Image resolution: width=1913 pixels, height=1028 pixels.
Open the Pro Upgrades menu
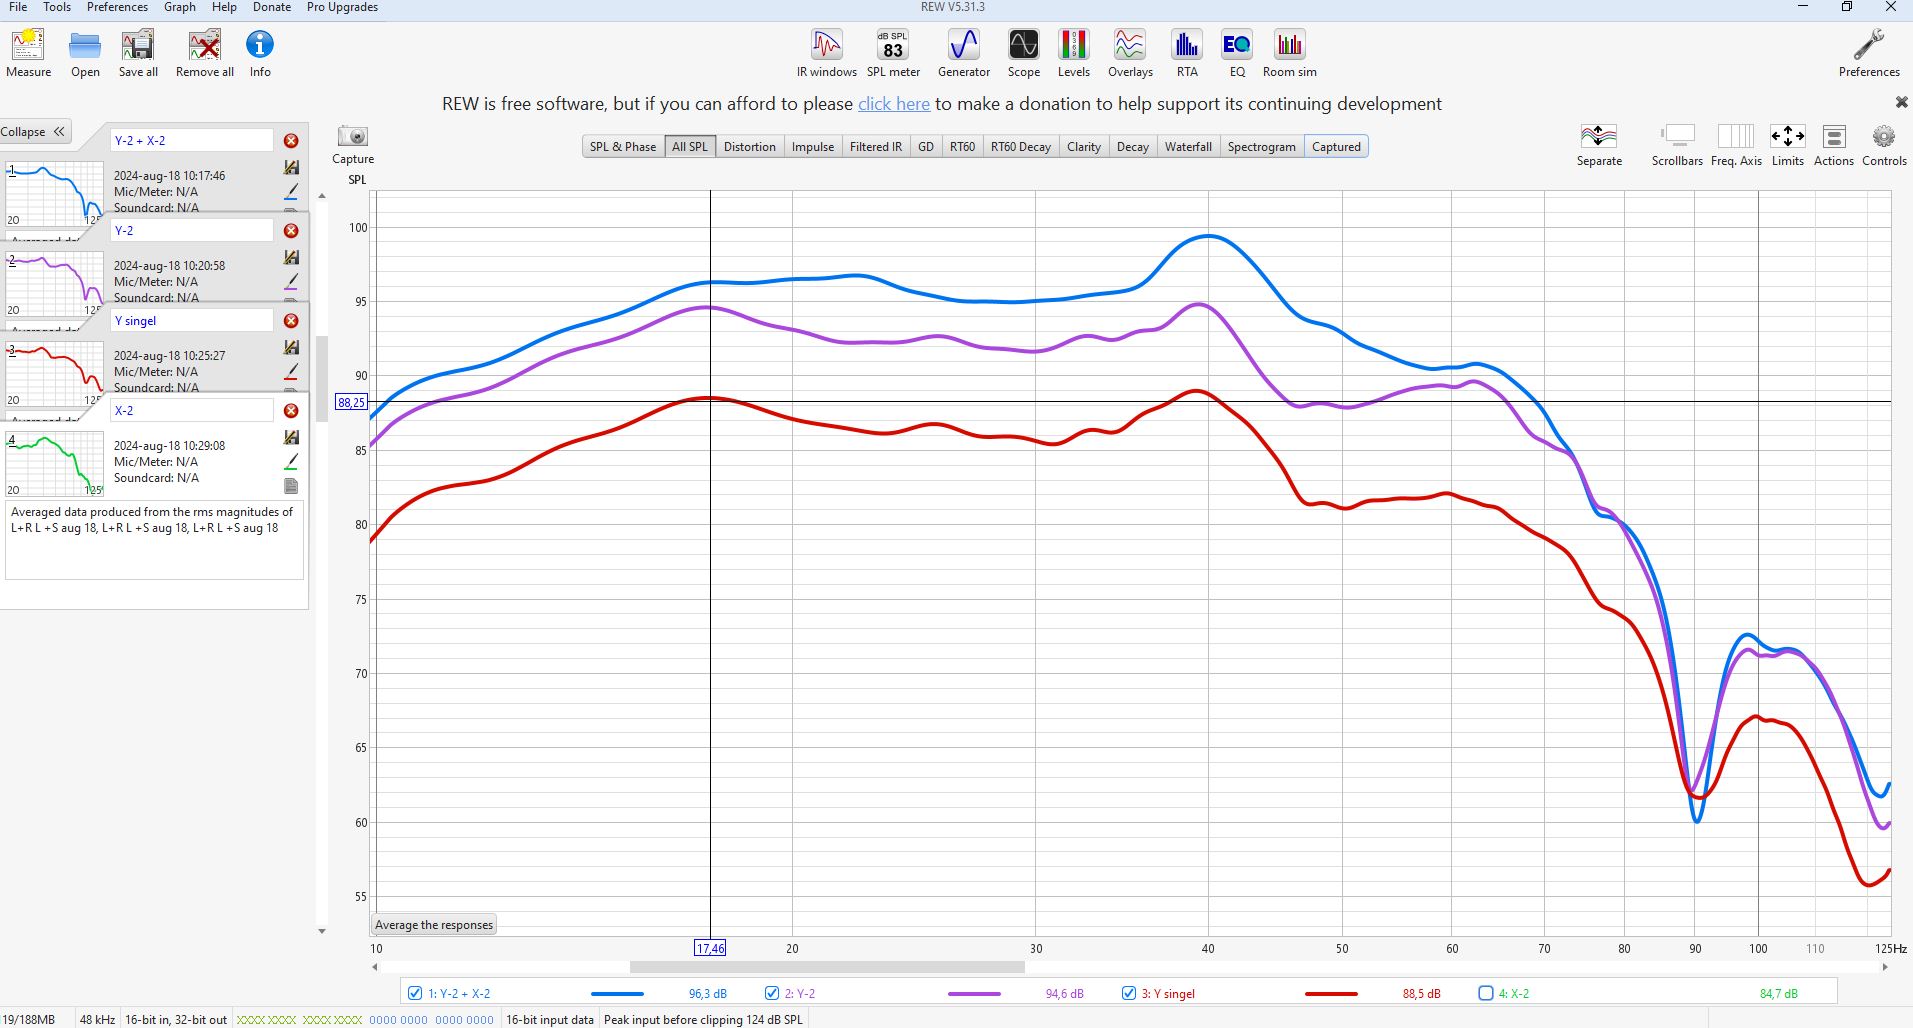point(342,7)
